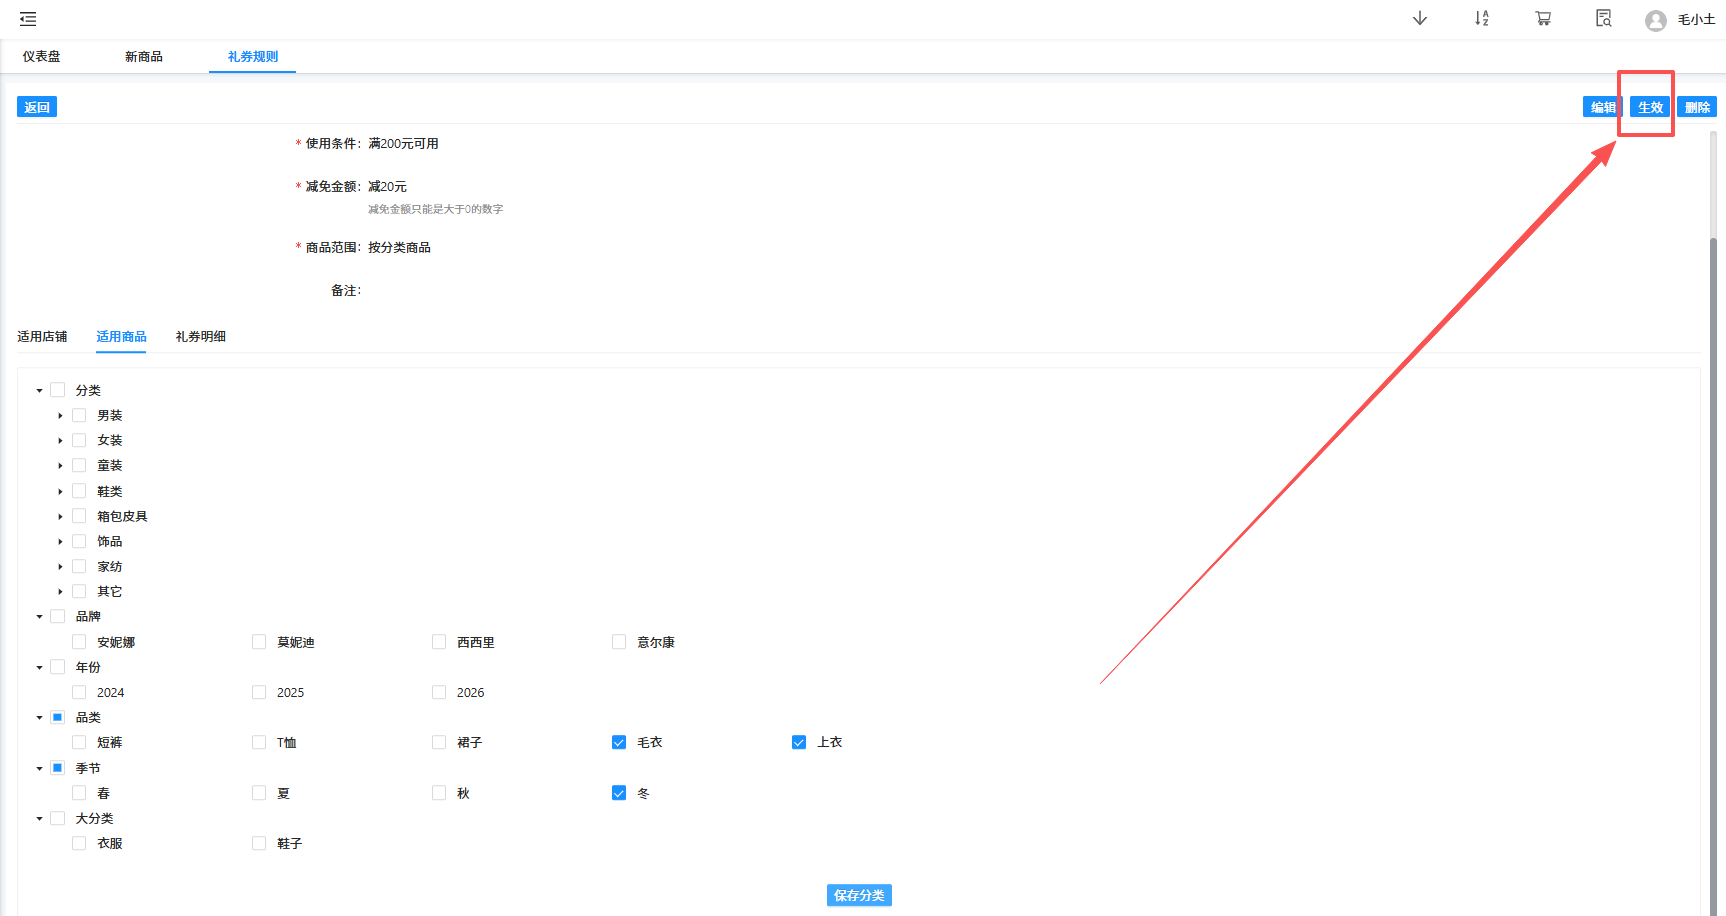
Task: Uncheck the 毛衣 checkbox
Action: tap(619, 742)
